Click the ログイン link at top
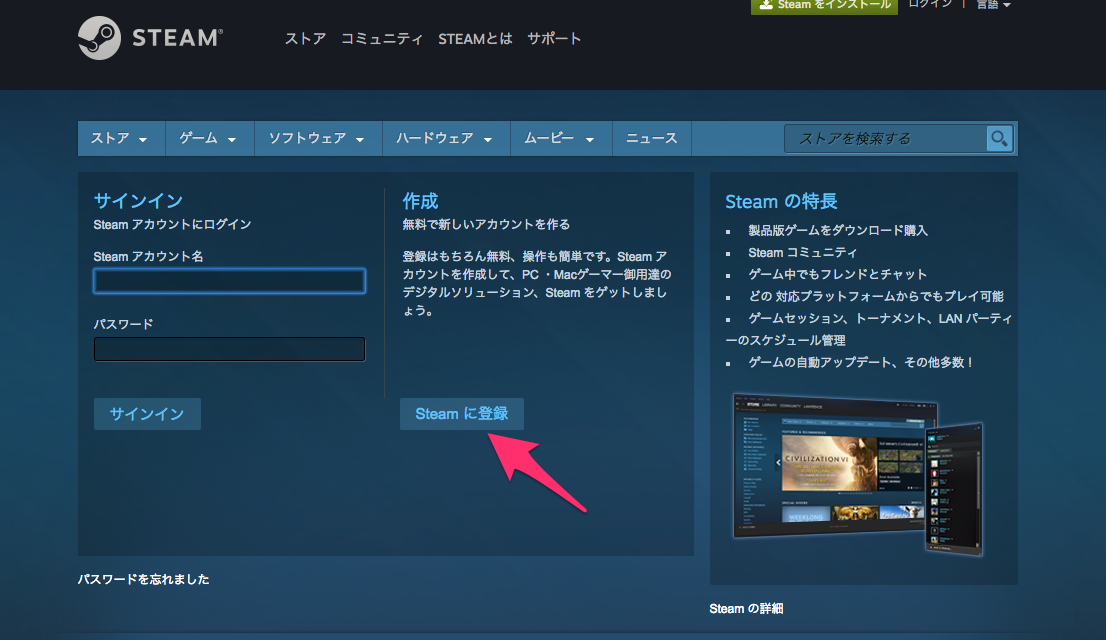 click(930, 4)
